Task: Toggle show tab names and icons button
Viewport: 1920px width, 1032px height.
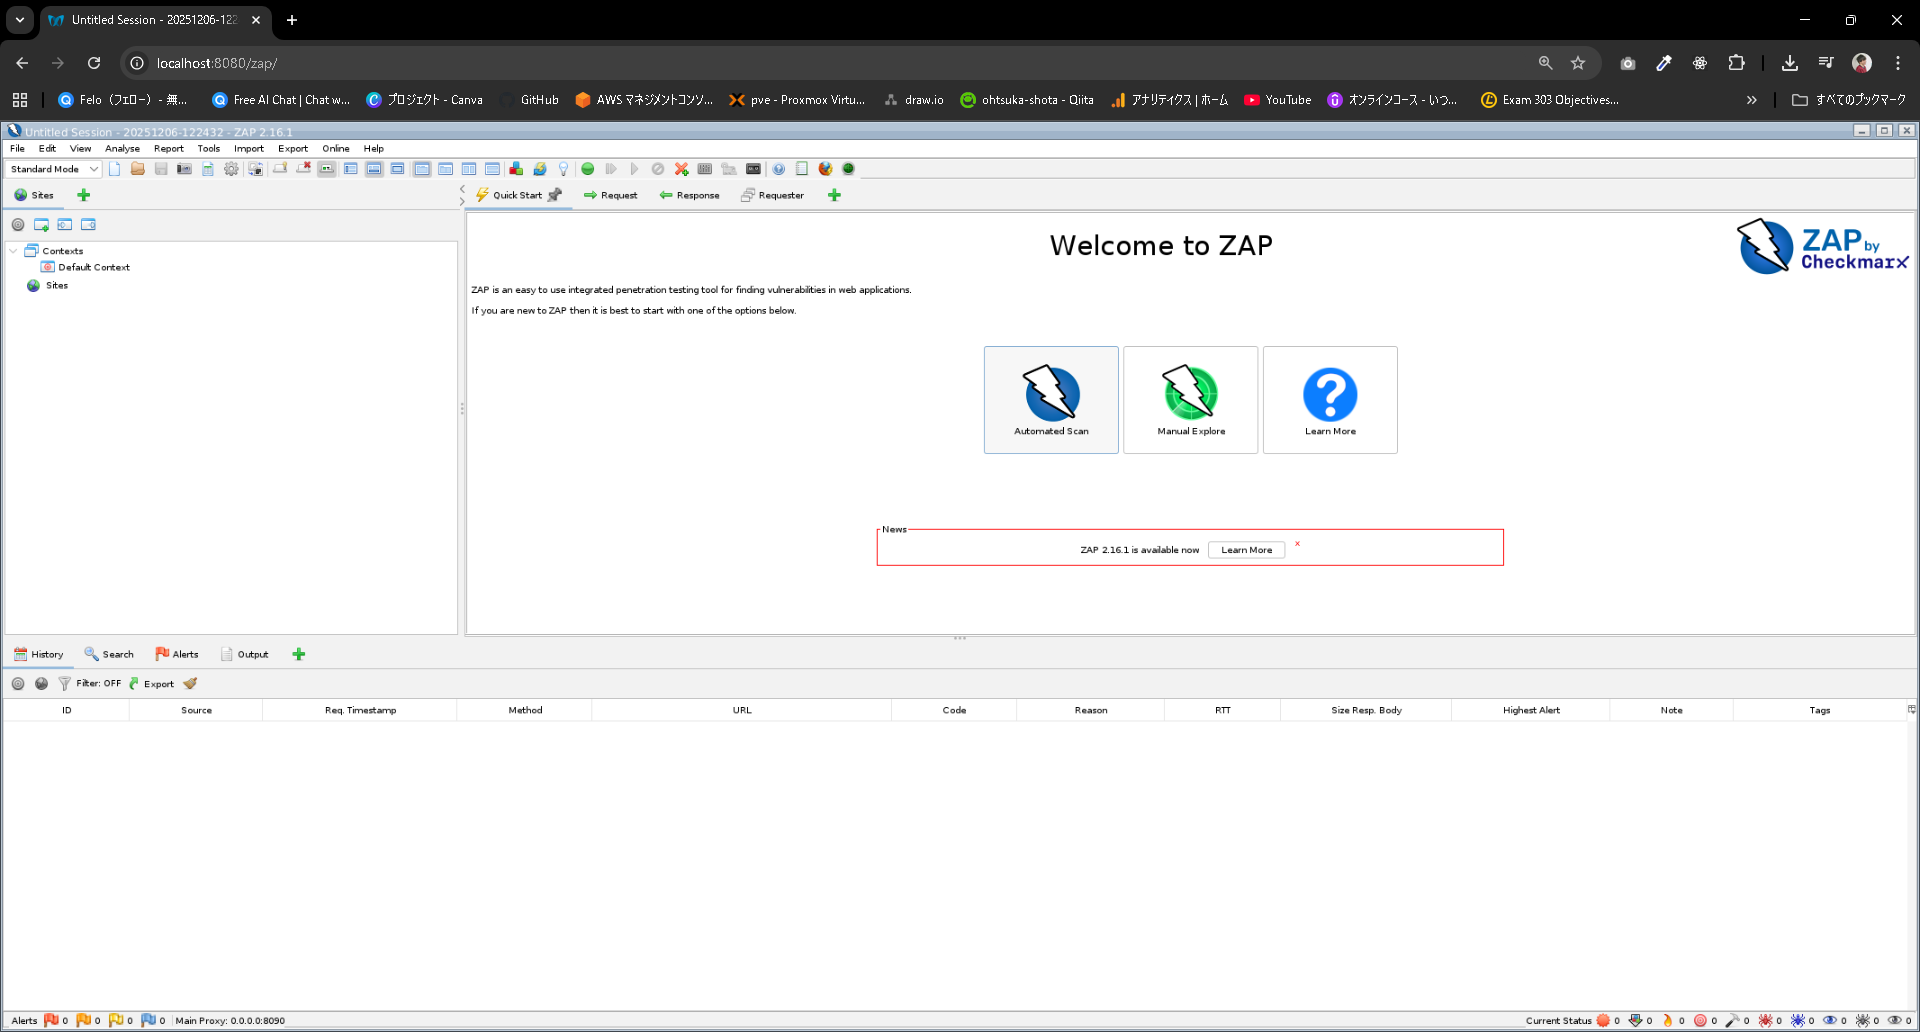Action: pyautogui.click(x=327, y=169)
